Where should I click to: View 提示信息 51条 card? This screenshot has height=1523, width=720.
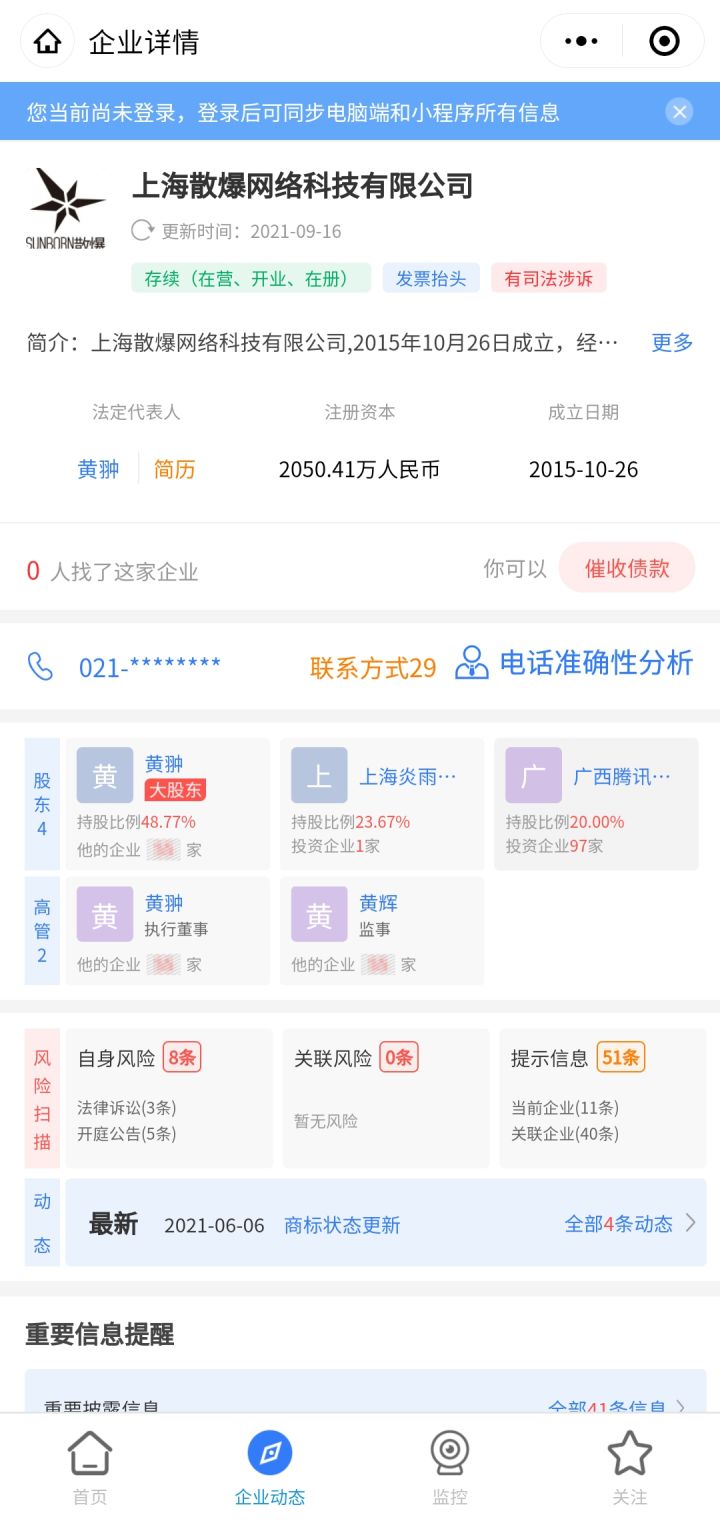(603, 1098)
